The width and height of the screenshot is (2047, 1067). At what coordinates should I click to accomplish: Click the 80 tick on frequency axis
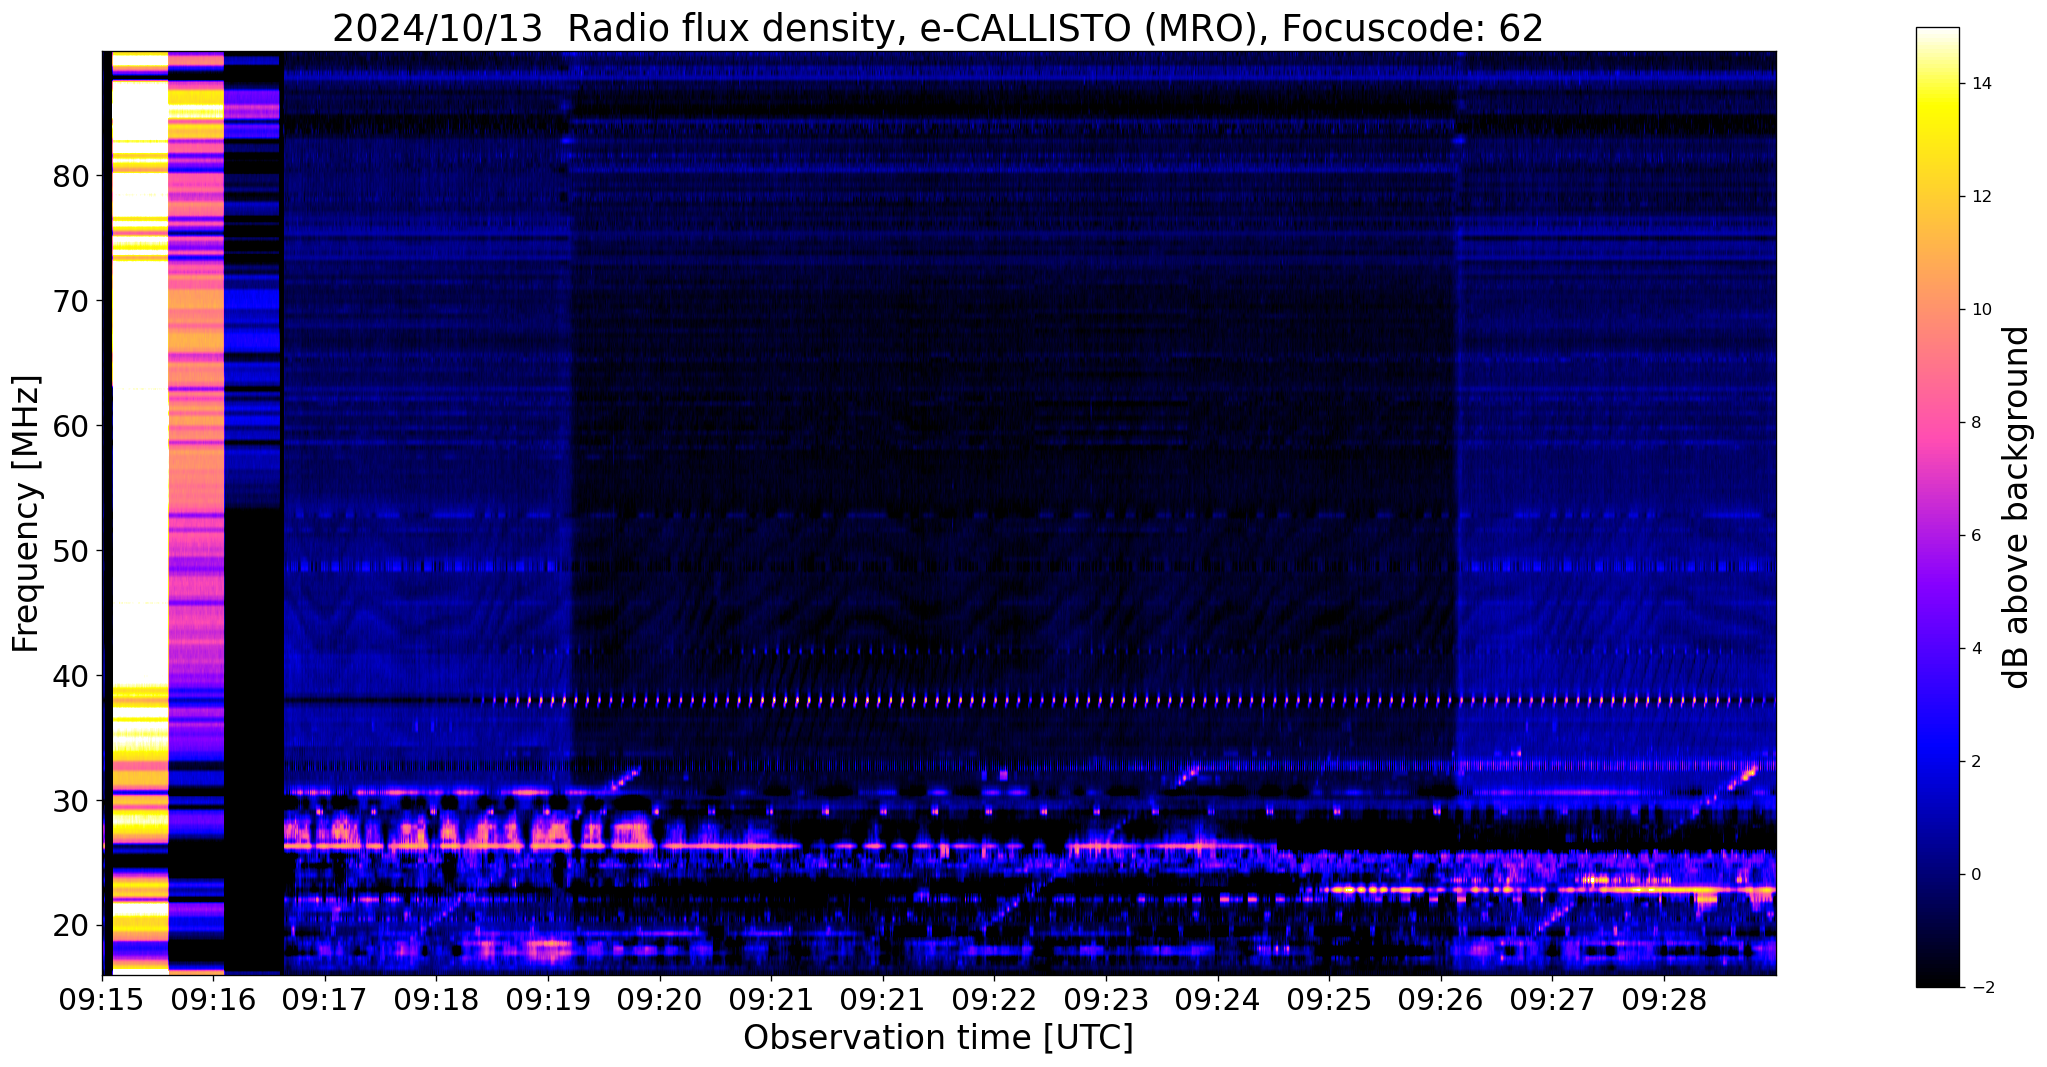(x=71, y=177)
